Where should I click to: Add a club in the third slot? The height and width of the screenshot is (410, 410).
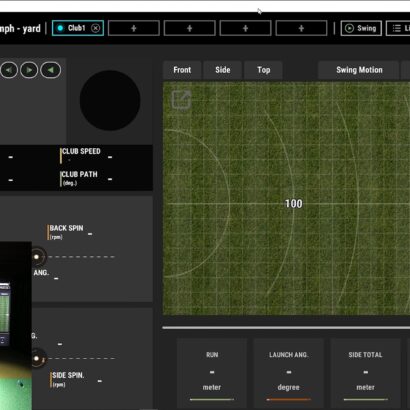coord(190,28)
